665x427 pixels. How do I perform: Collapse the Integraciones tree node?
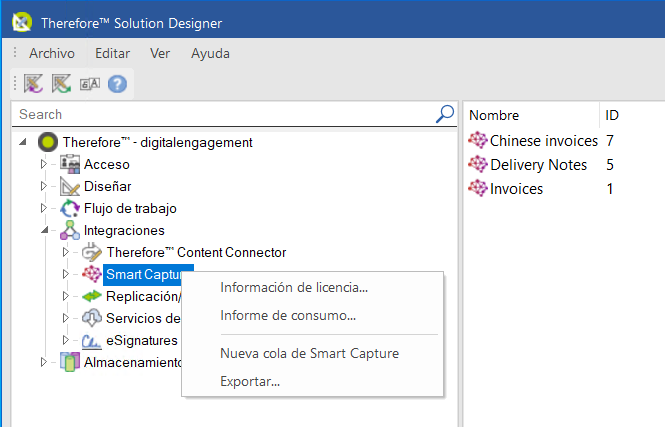[45, 230]
